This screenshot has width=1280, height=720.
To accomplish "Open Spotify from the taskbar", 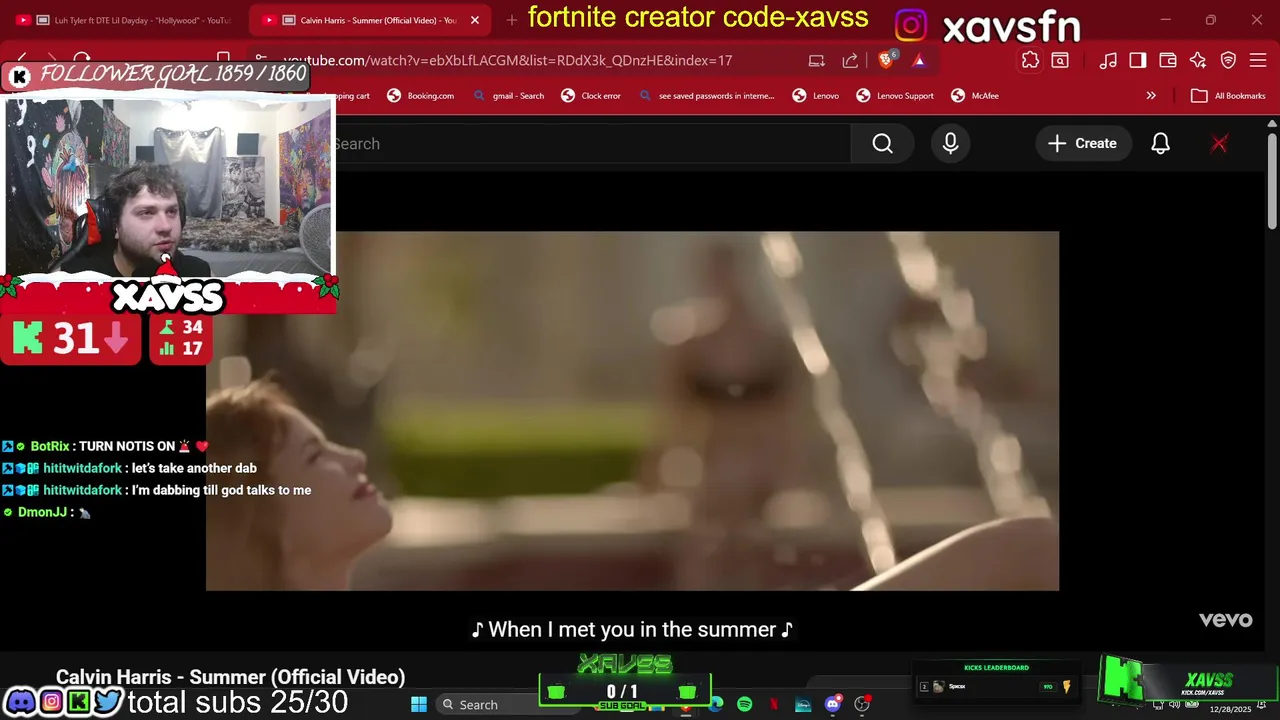I will 744,704.
